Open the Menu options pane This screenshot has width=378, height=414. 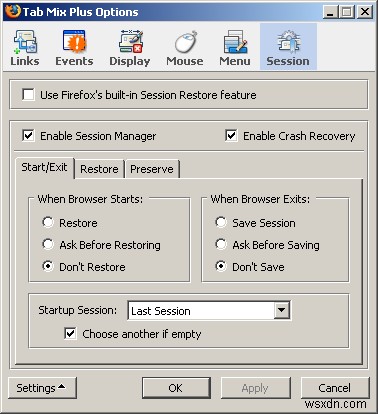(x=235, y=47)
